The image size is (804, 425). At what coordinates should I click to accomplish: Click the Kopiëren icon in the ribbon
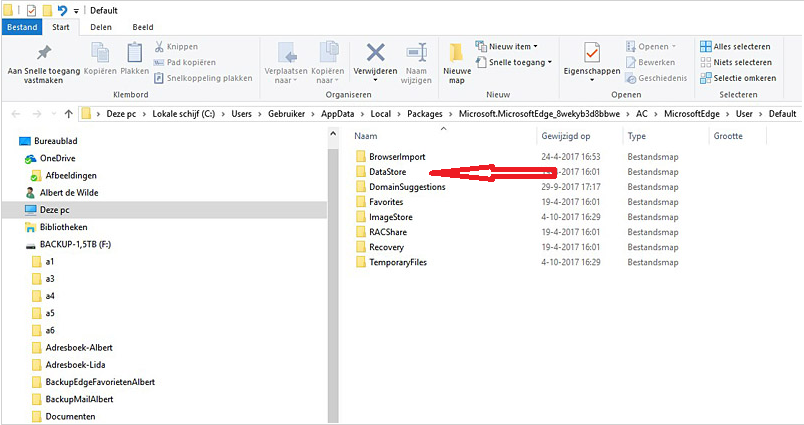(100, 53)
